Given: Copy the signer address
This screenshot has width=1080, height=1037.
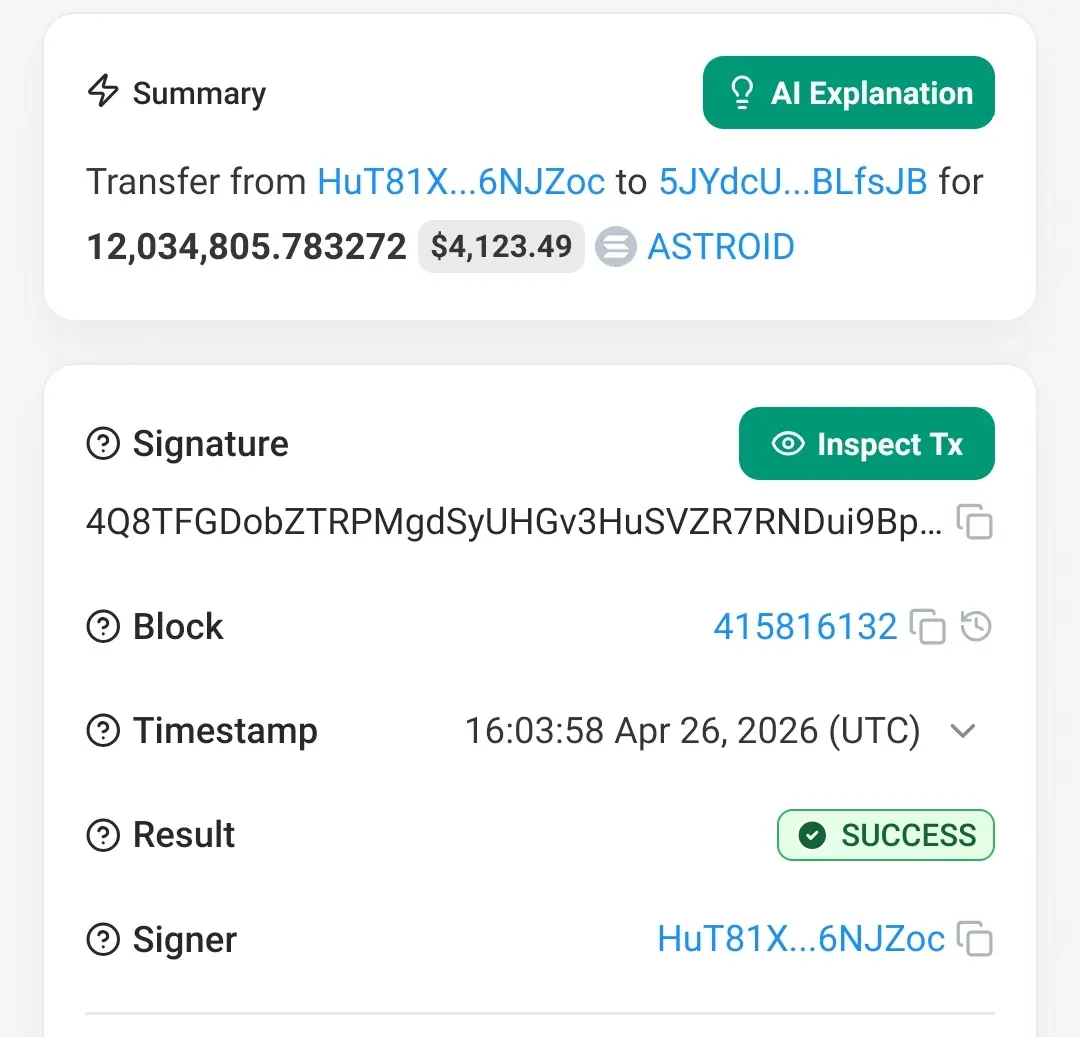Looking at the screenshot, I should [x=974, y=939].
